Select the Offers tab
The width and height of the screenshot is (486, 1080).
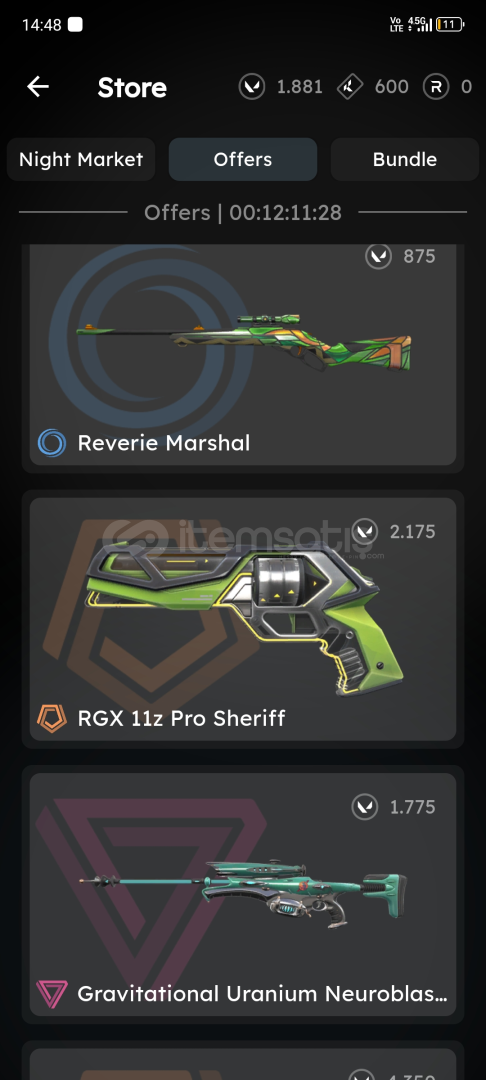[243, 159]
